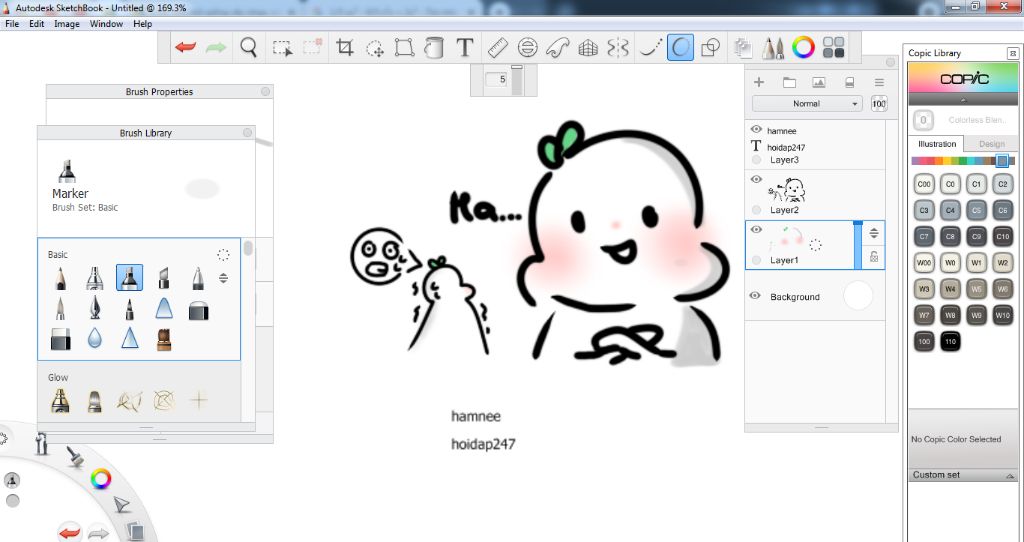The image size is (1024, 542).
Task: Select the Zoom magnifier tool
Action: click(248, 47)
